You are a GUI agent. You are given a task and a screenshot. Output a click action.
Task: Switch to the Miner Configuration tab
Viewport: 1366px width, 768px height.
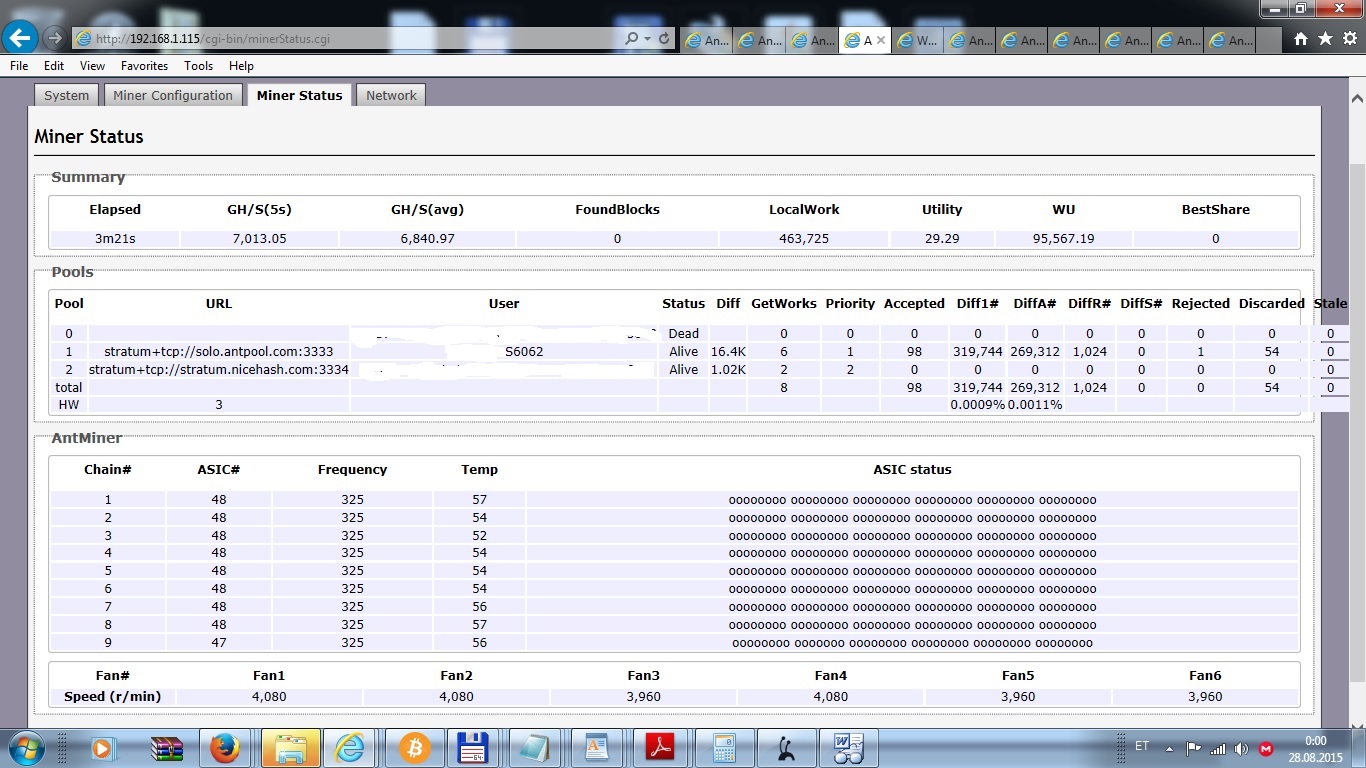click(x=173, y=95)
